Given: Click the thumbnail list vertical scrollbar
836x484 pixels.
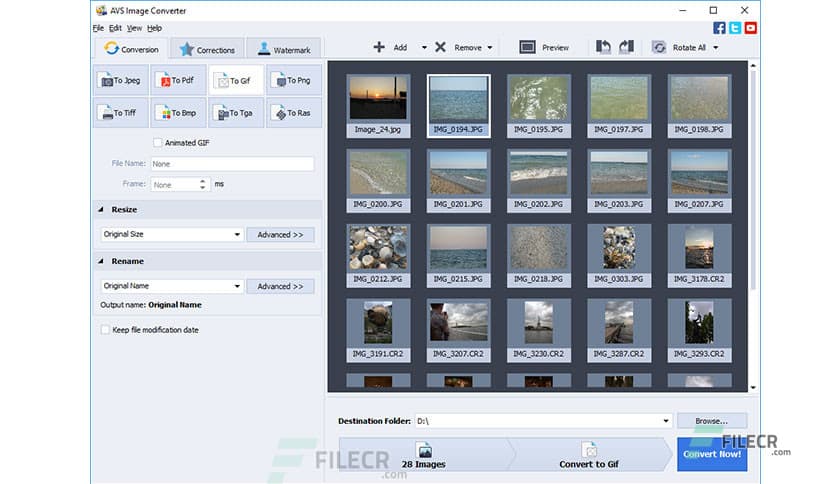Looking at the screenshot, I should 753,179.
